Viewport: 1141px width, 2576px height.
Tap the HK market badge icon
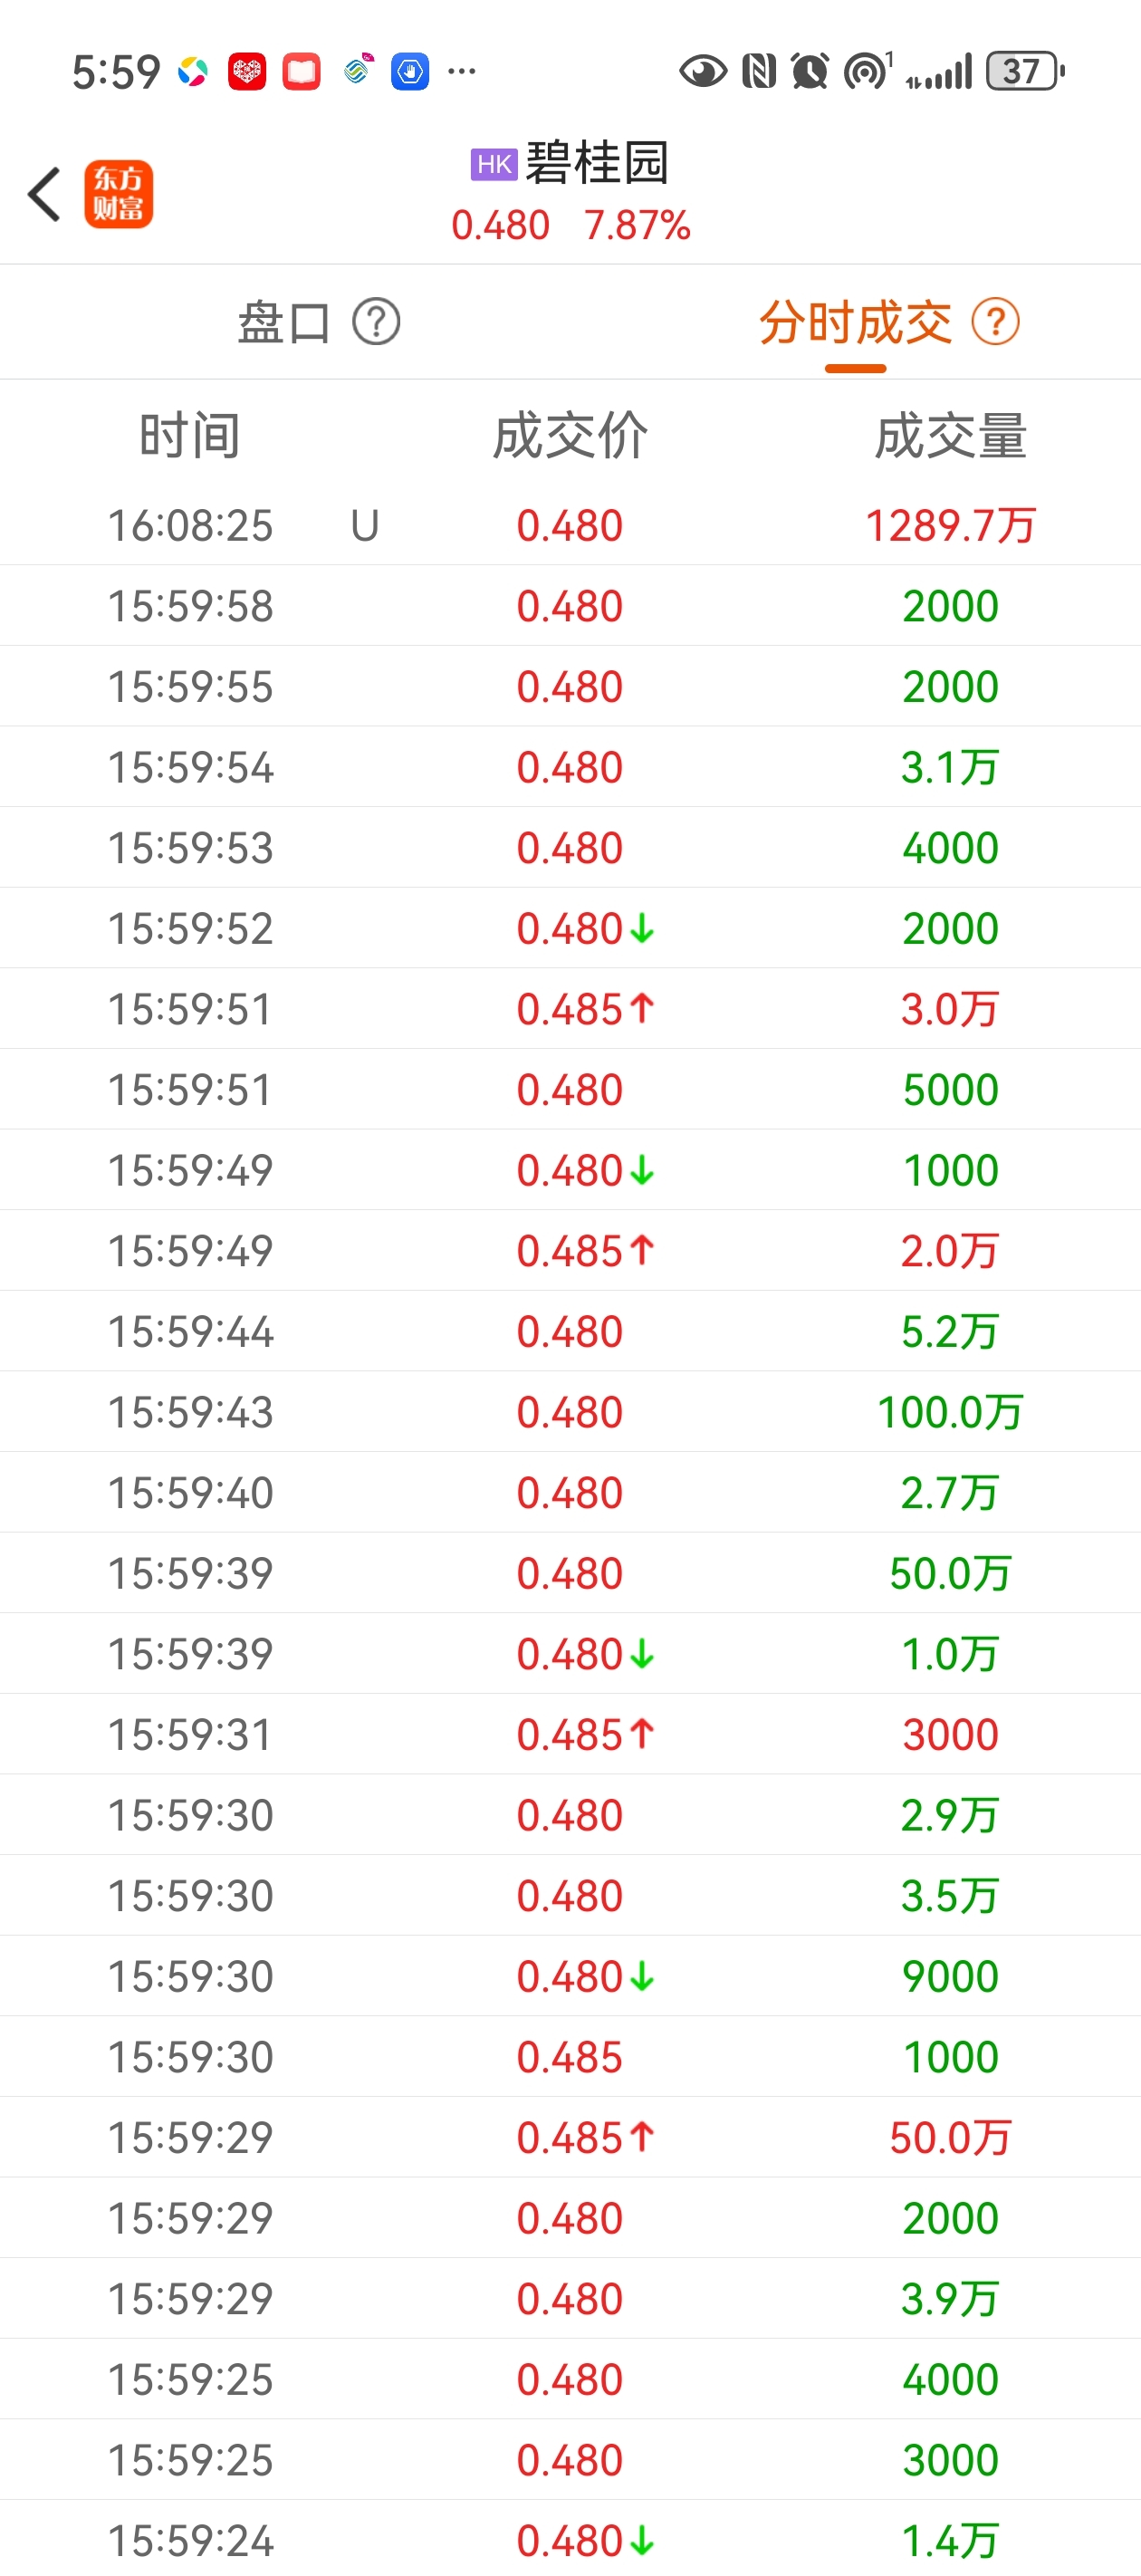click(x=494, y=164)
